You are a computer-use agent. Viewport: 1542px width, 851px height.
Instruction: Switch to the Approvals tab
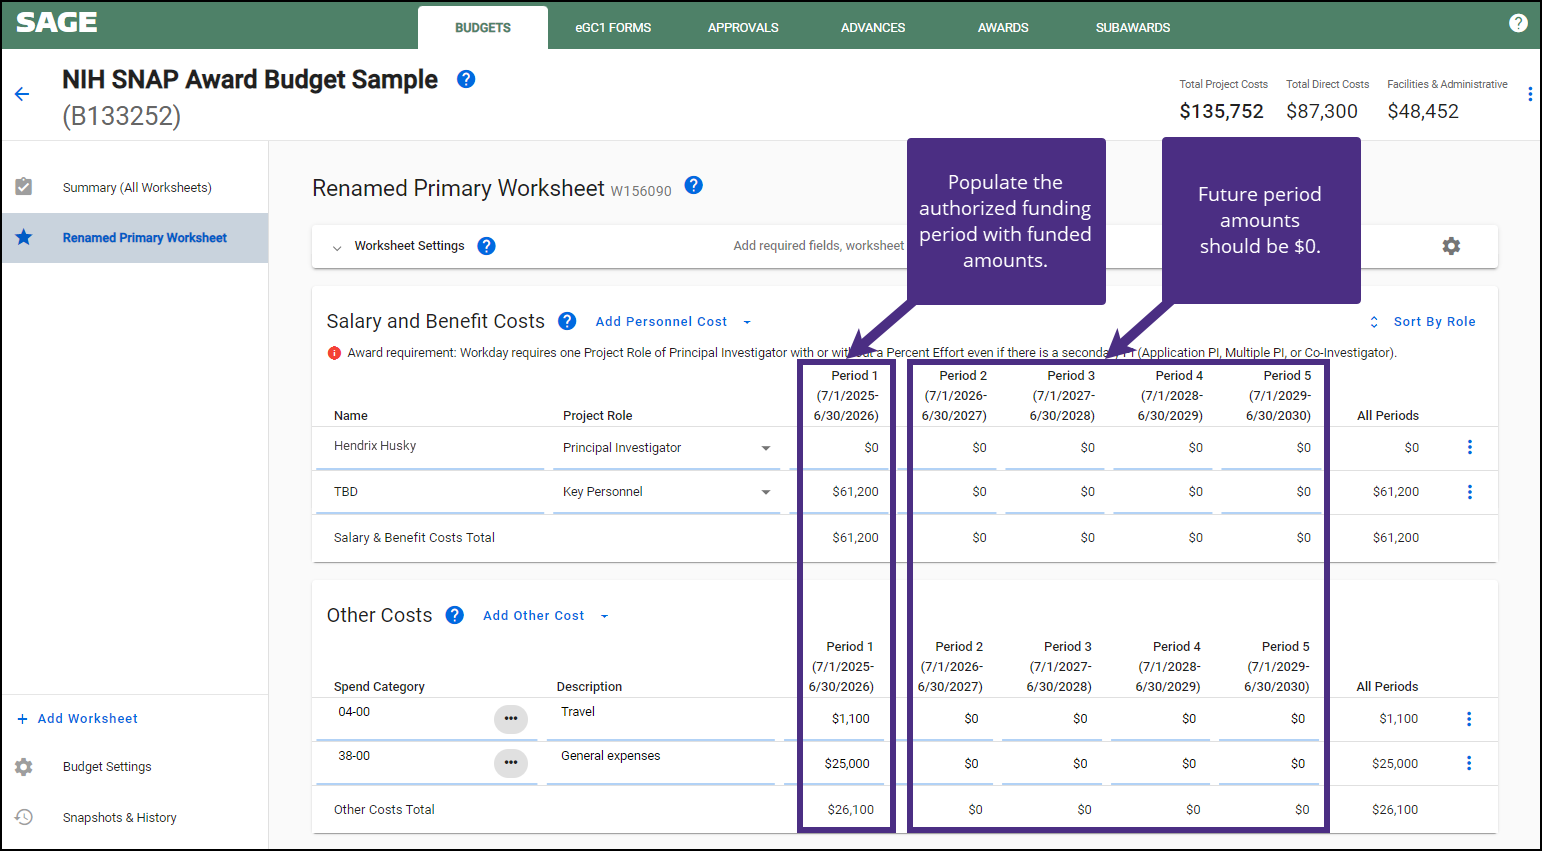pos(743,28)
